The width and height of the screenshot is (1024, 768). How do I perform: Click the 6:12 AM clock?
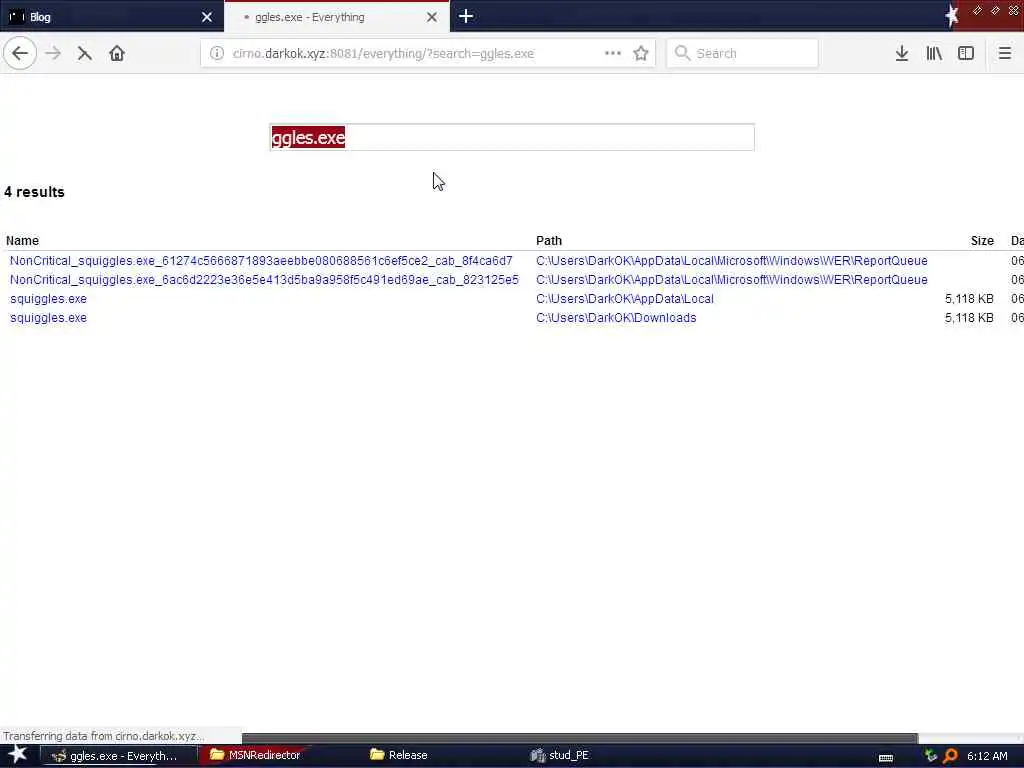987,756
